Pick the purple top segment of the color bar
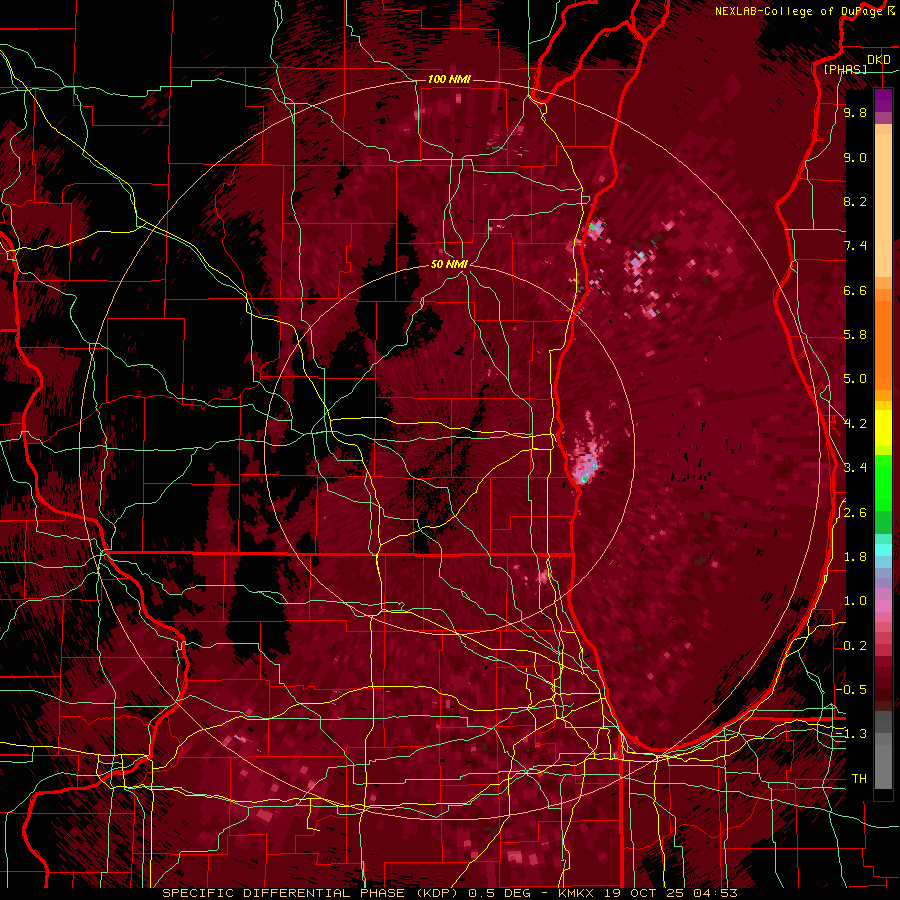 (x=883, y=100)
